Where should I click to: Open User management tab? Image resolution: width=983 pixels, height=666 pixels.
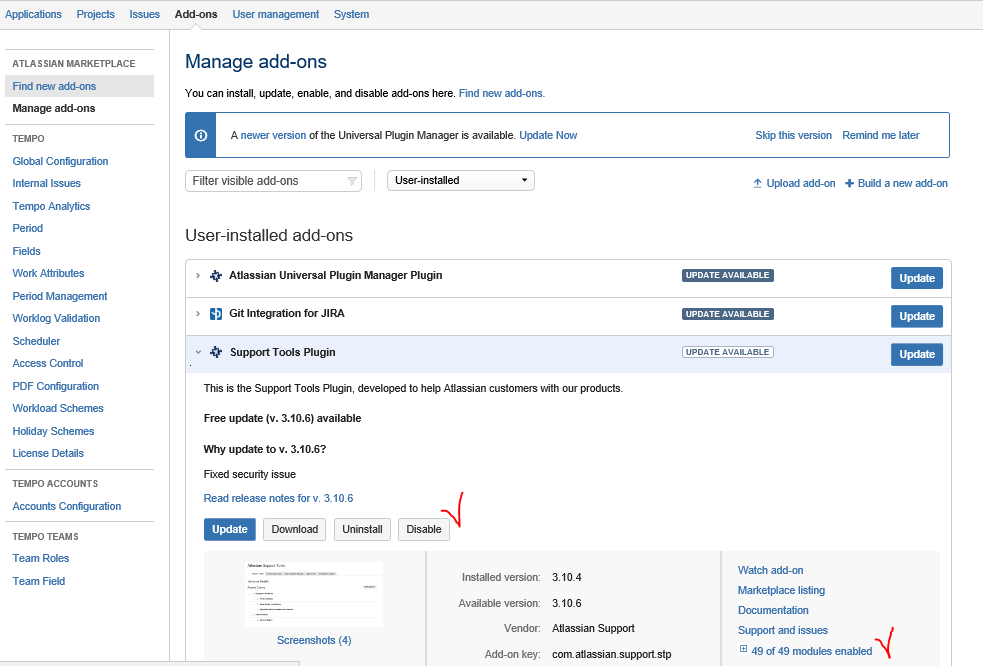tap(275, 14)
